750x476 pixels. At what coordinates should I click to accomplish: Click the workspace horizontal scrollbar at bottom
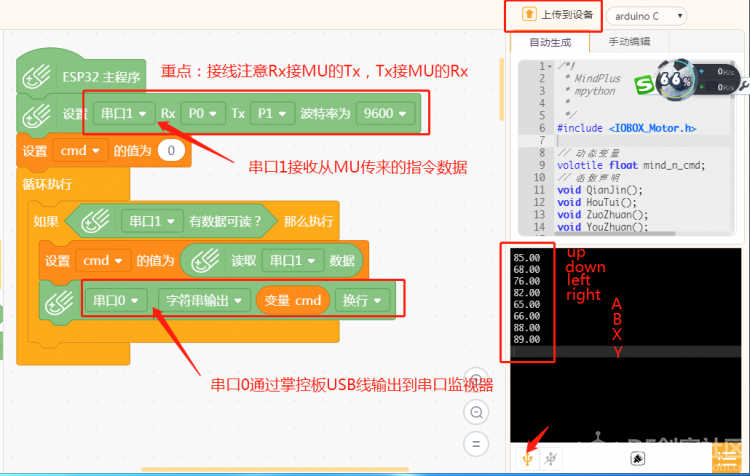click(275, 469)
